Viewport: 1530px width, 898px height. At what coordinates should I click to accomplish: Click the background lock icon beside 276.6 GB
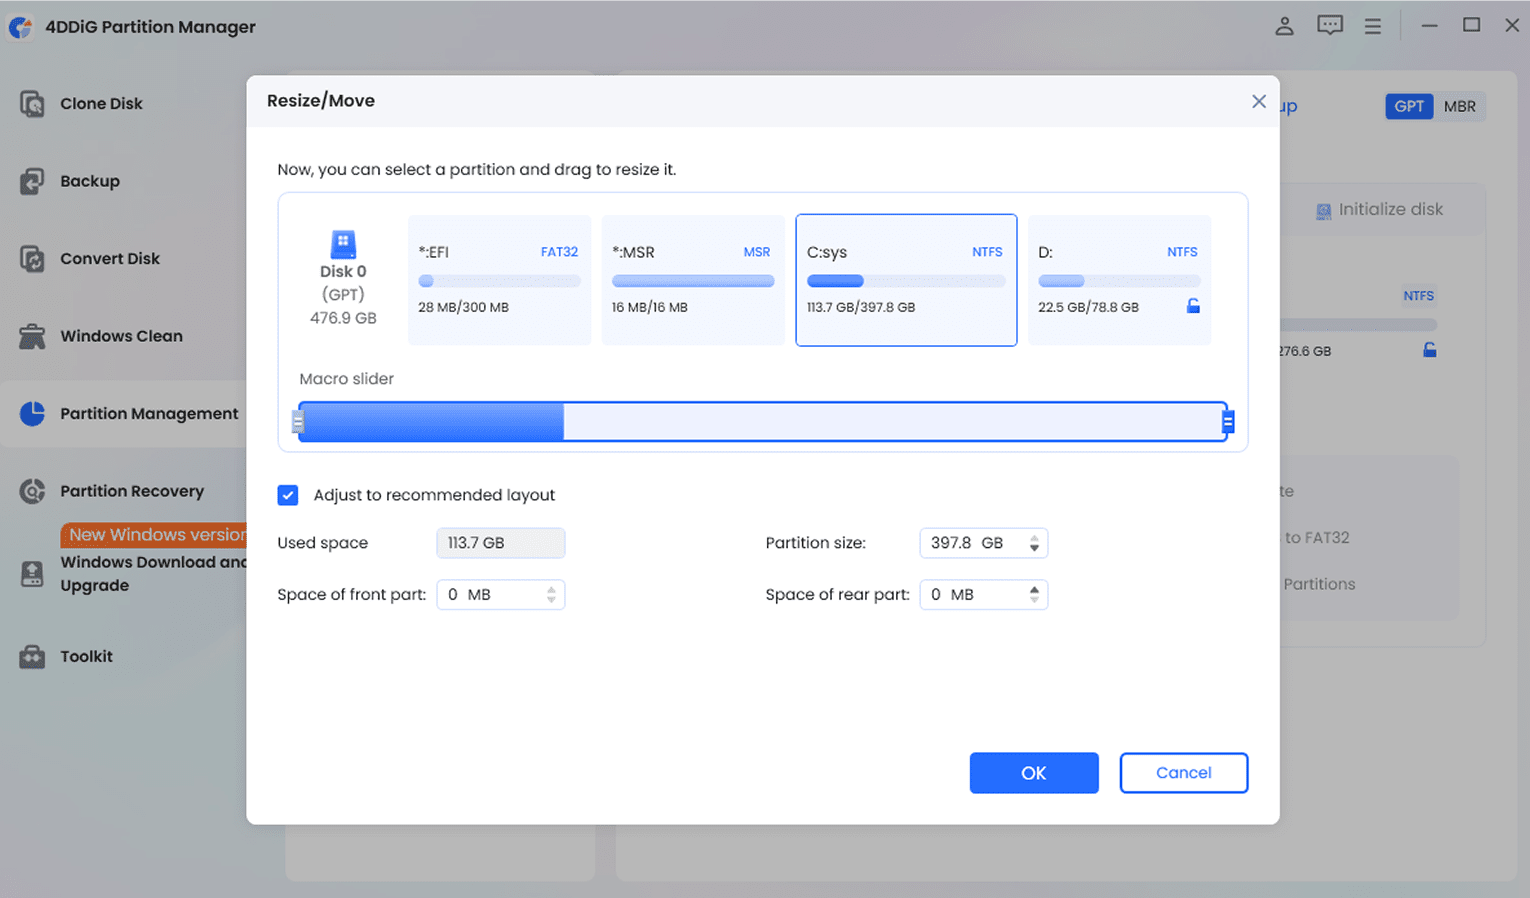1430,350
